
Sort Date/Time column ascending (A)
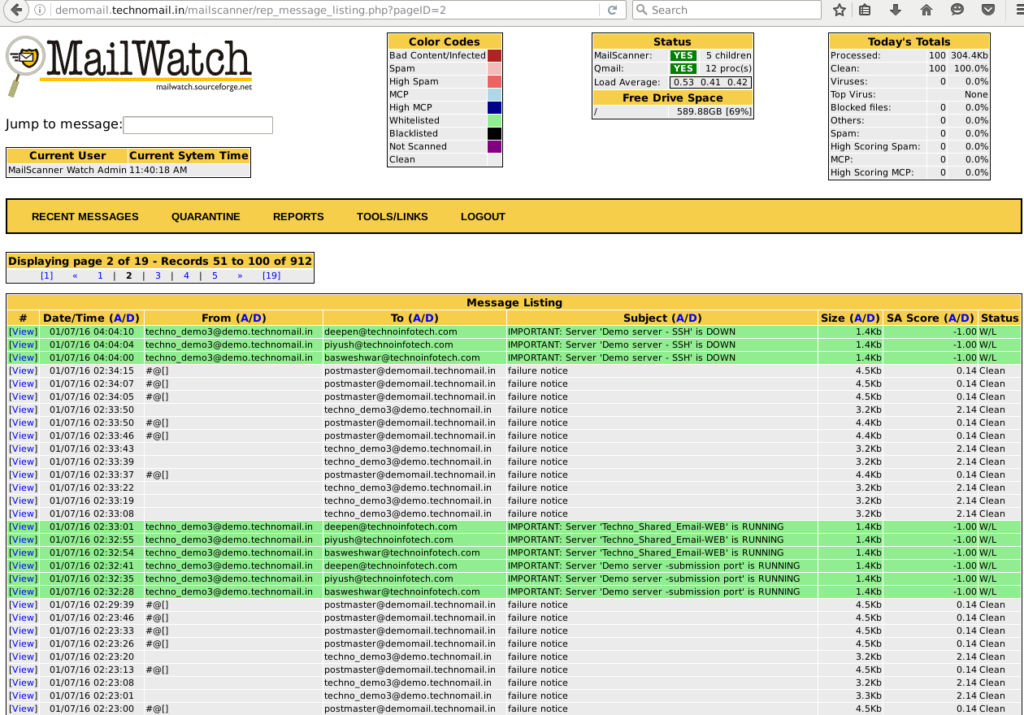[118, 318]
